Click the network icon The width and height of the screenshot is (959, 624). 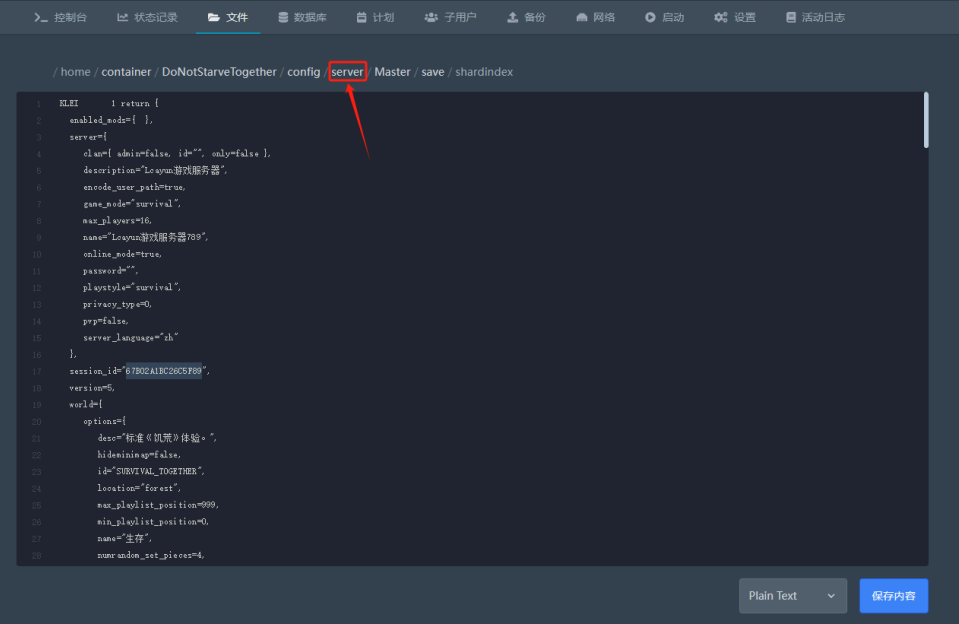[x=582, y=18]
